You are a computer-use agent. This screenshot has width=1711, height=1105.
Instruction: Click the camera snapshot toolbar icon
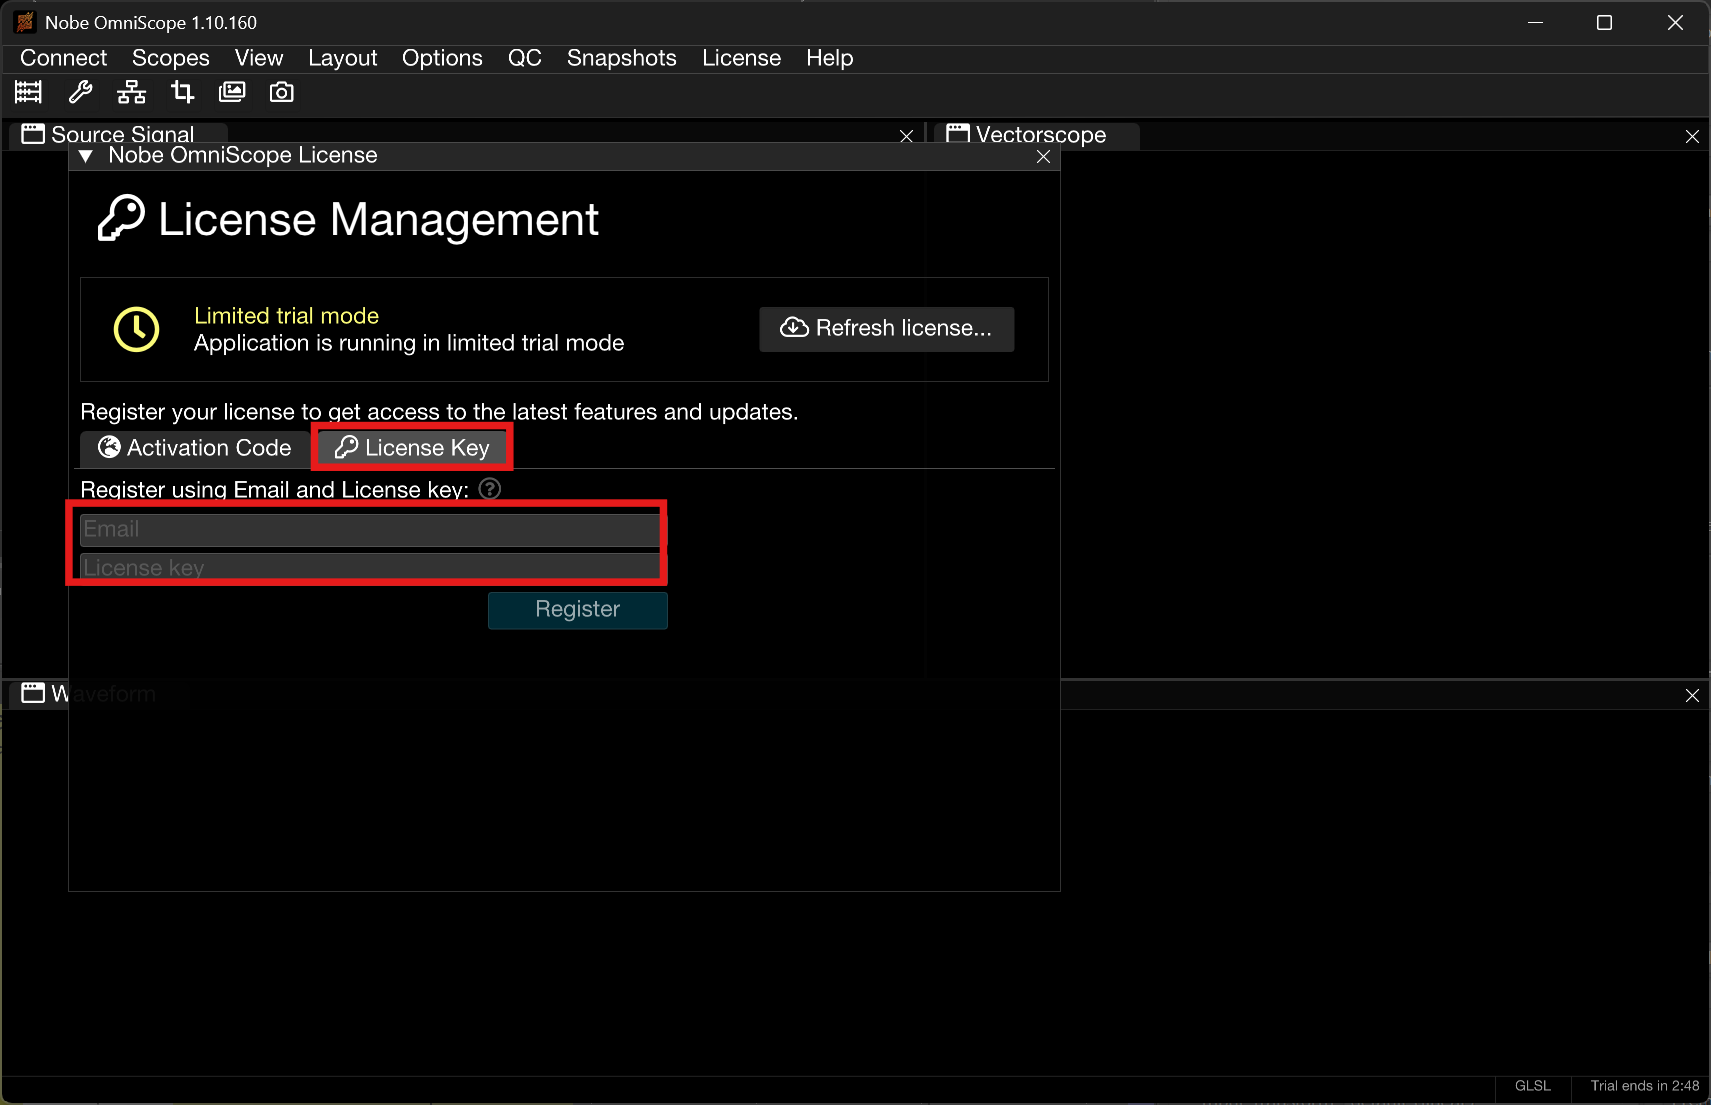click(282, 93)
